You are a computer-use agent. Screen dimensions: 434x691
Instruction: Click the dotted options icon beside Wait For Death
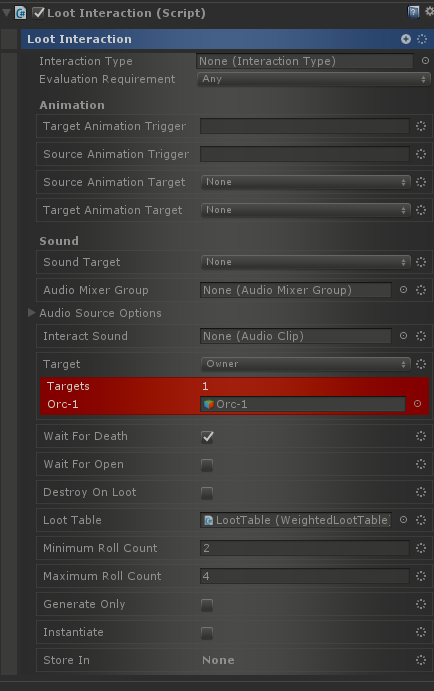[x=421, y=436]
